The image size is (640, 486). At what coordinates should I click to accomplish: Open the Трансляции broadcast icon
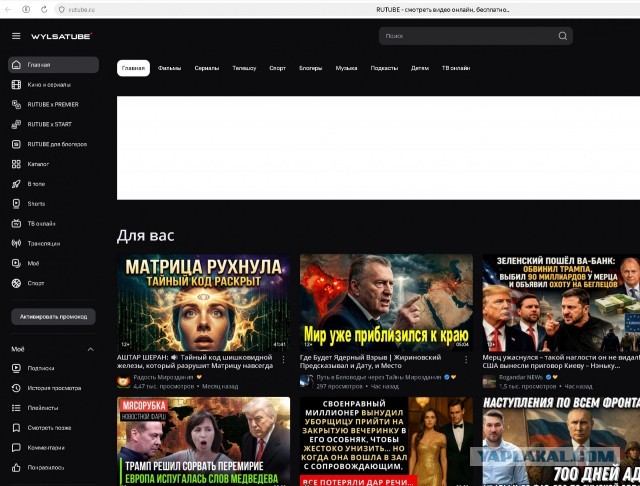16,243
